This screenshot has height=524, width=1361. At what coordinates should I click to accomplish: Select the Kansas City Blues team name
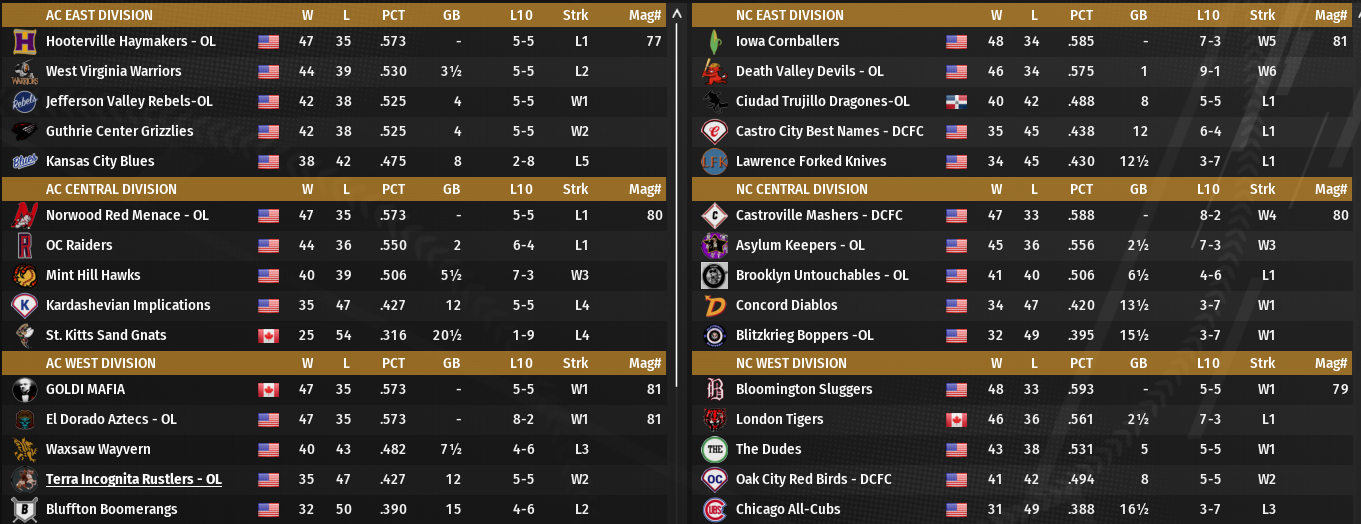click(100, 162)
